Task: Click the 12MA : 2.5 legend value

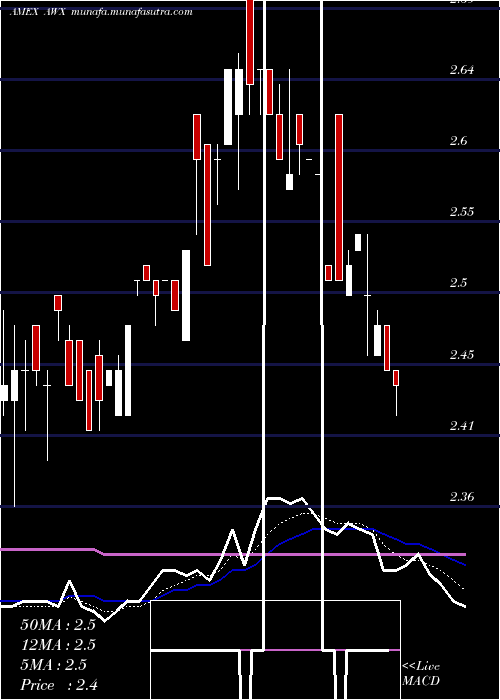Action: pos(58,645)
